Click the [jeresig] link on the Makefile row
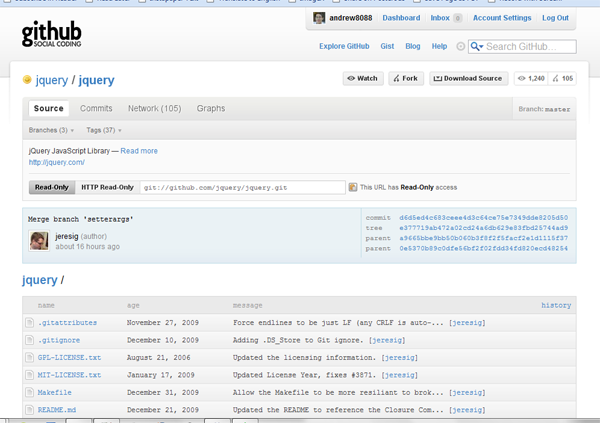Image resolution: width=600 pixels, height=423 pixels. coord(467,392)
